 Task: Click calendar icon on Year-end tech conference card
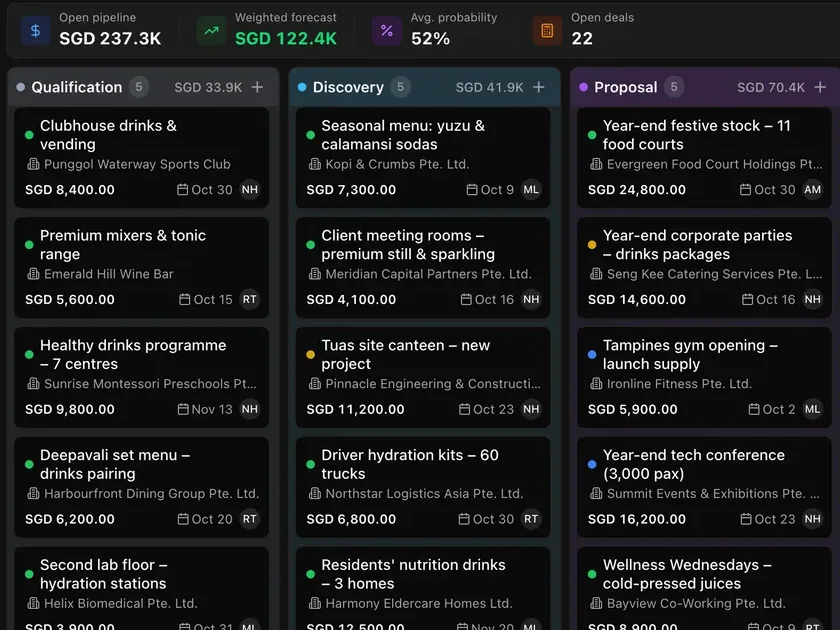(746, 519)
